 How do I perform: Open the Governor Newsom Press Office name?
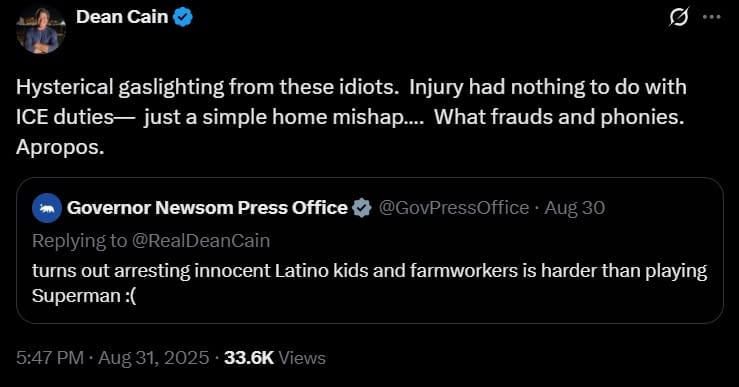(x=207, y=208)
